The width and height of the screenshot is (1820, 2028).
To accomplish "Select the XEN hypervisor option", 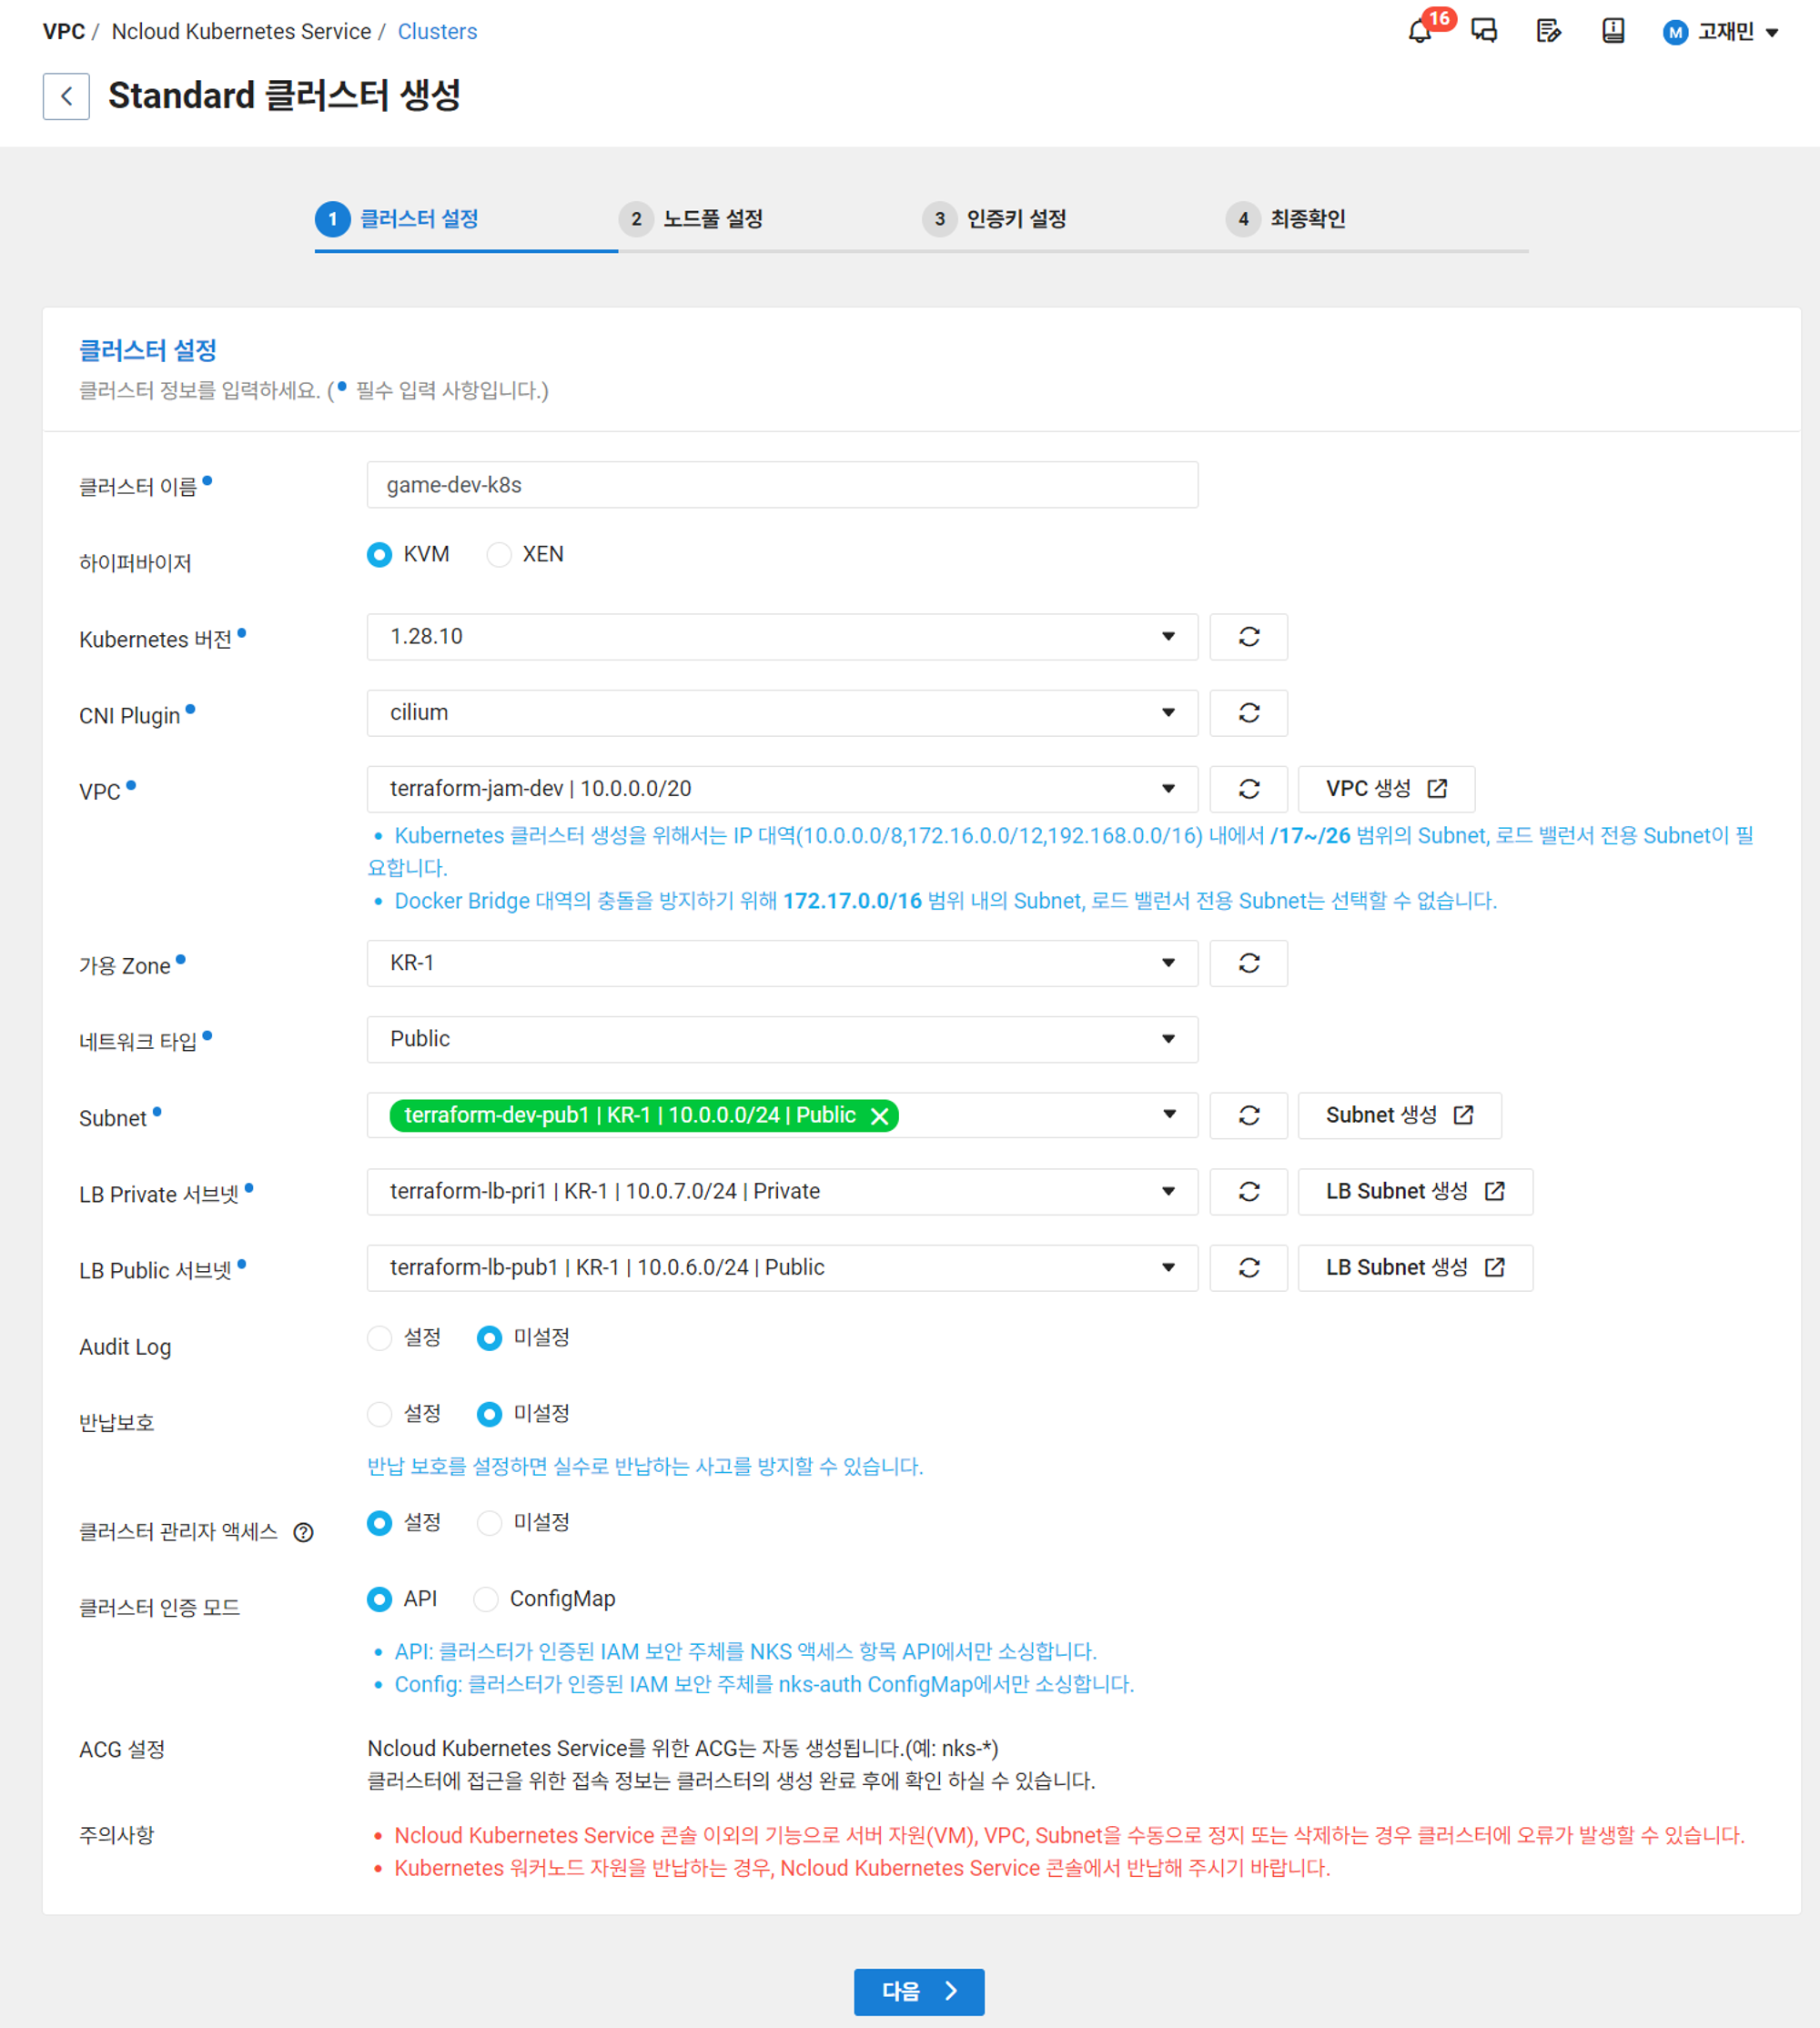I will [499, 554].
